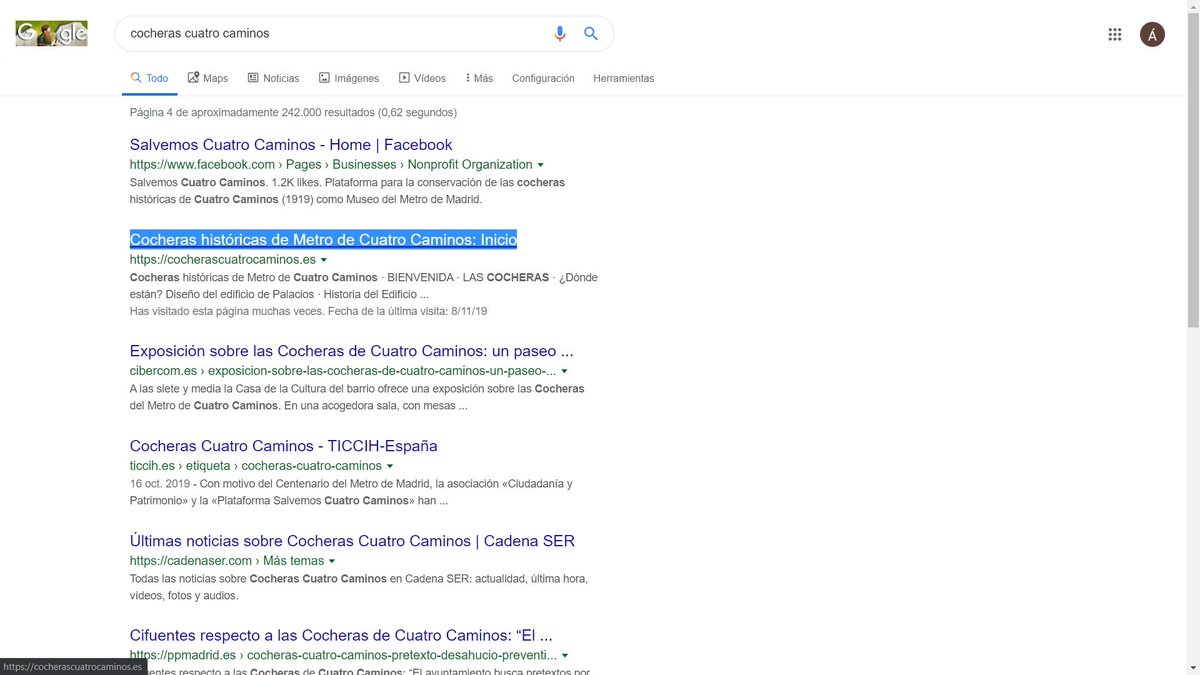This screenshot has width=1200, height=675.
Task: Select the Todo results tab
Action: (x=149, y=78)
